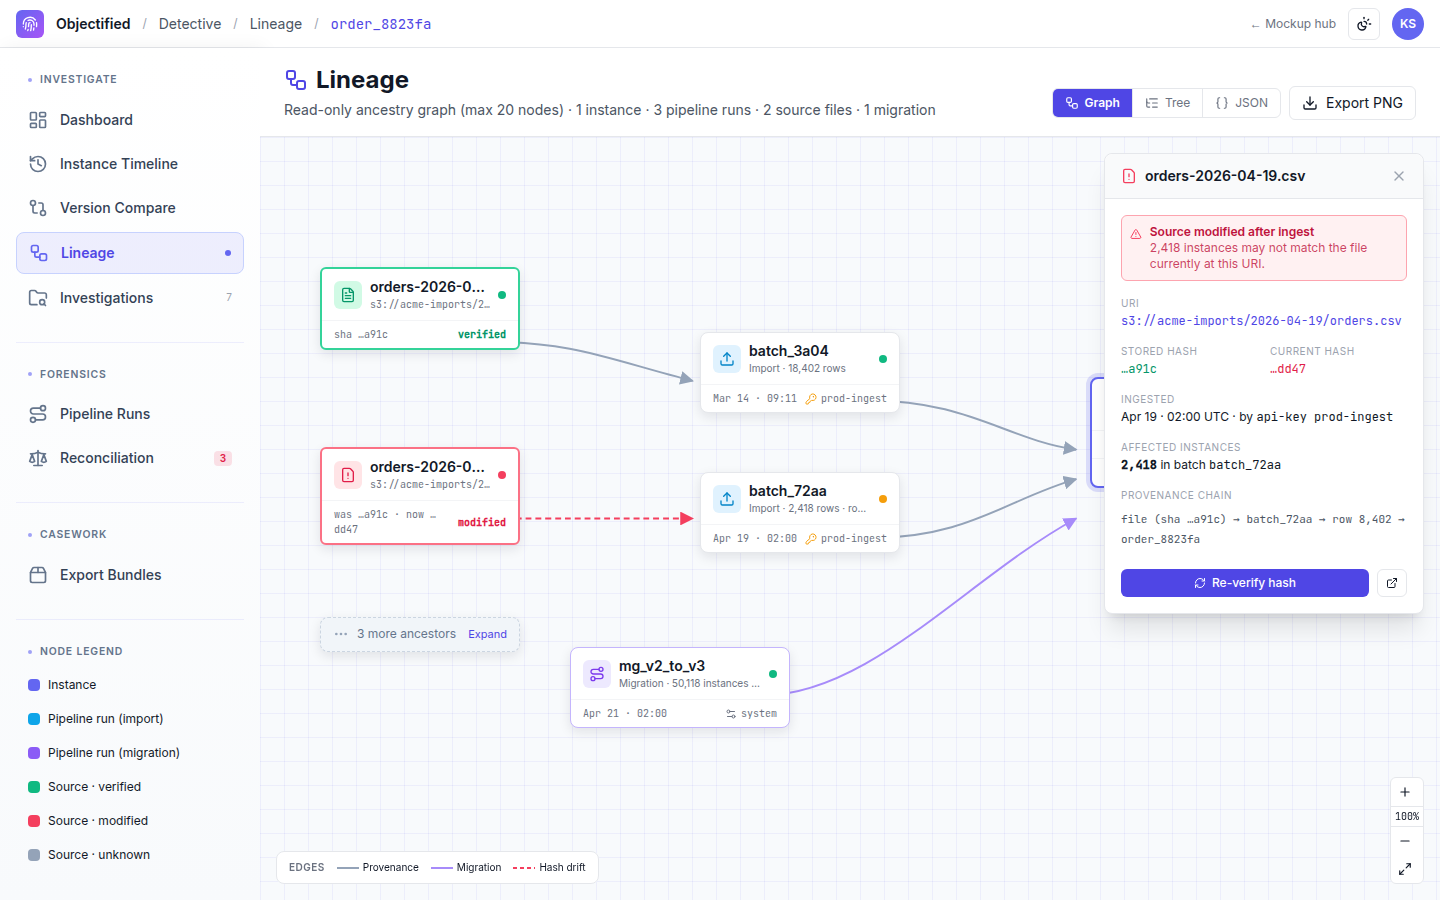Toggle the theme switcher icon in header
The height and width of the screenshot is (900, 1440).
(1364, 24)
